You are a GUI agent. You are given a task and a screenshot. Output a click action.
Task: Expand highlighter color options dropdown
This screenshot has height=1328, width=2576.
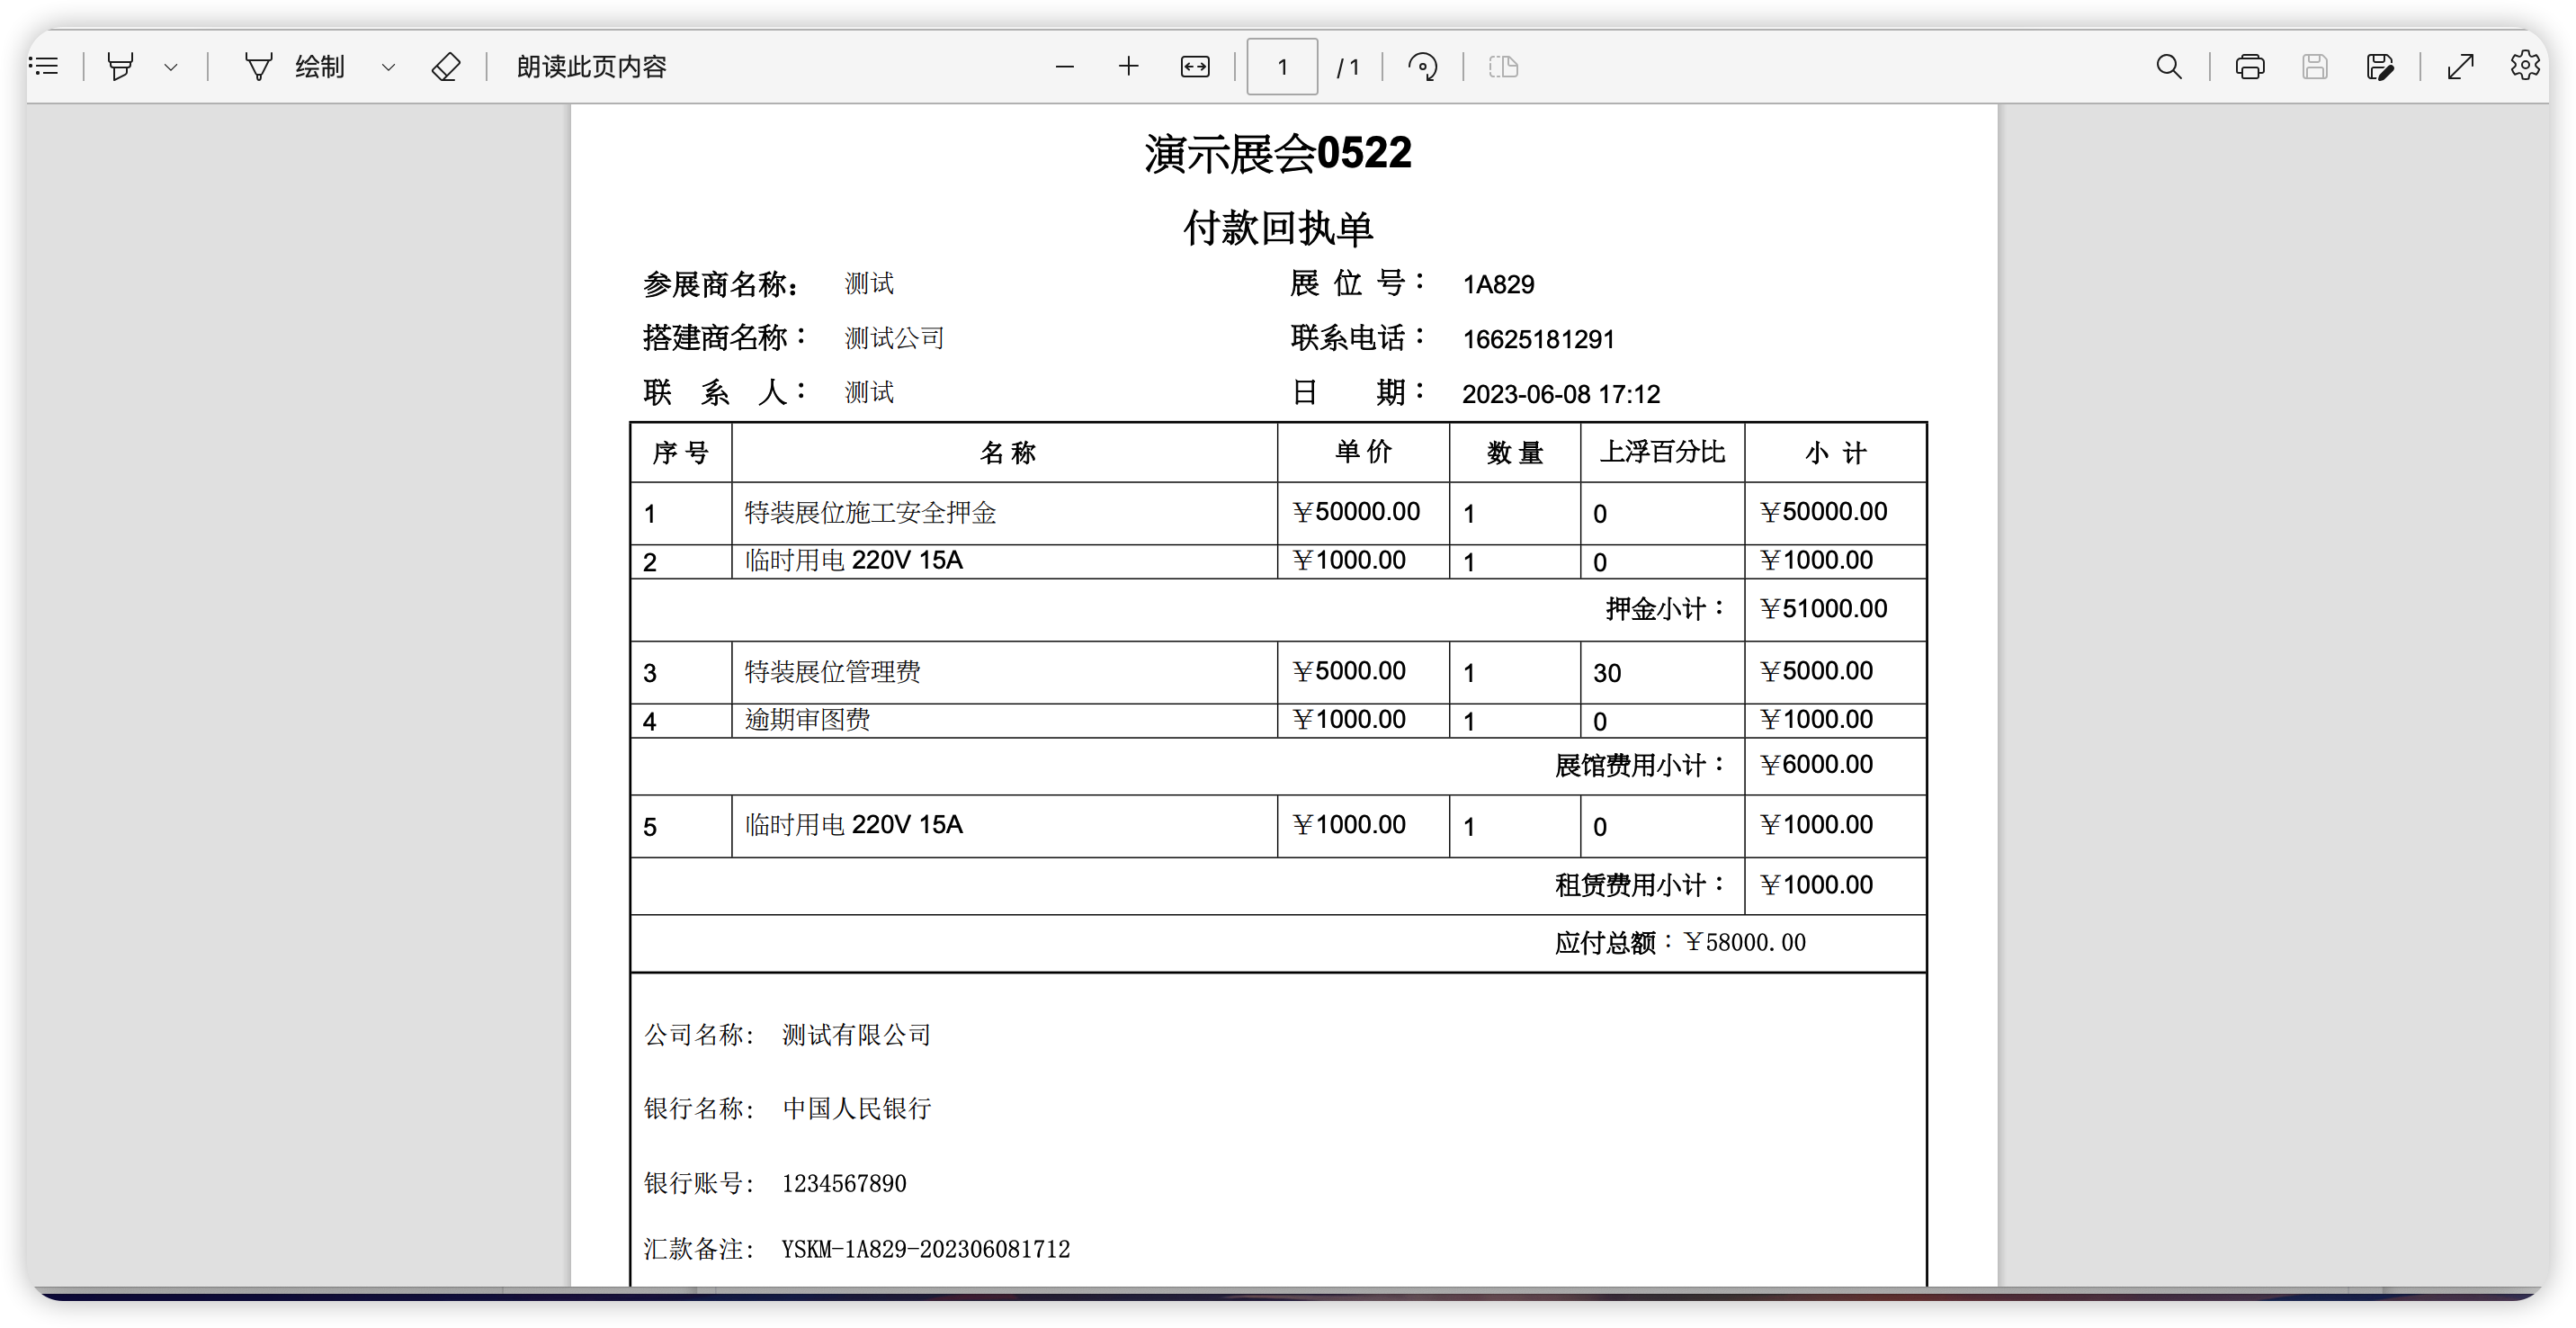(x=171, y=67)
